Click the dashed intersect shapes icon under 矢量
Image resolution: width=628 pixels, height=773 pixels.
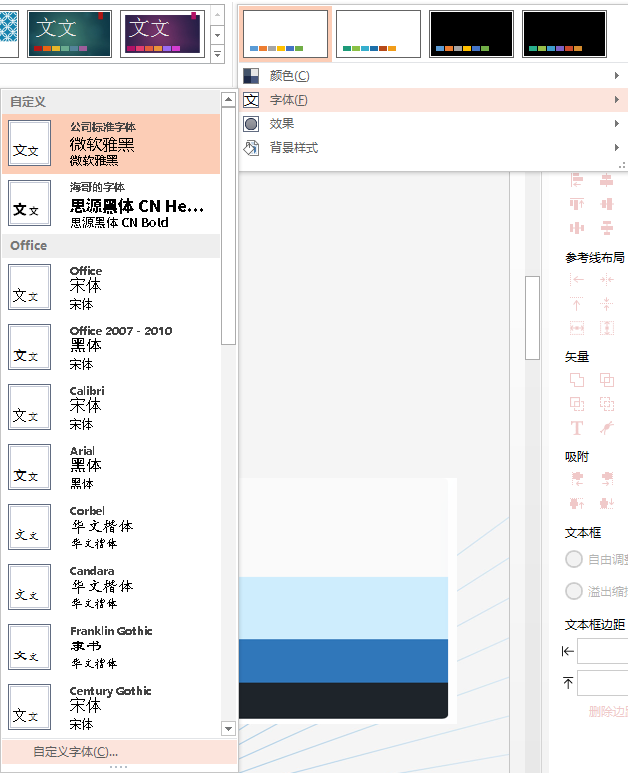(x=607, y=404)
